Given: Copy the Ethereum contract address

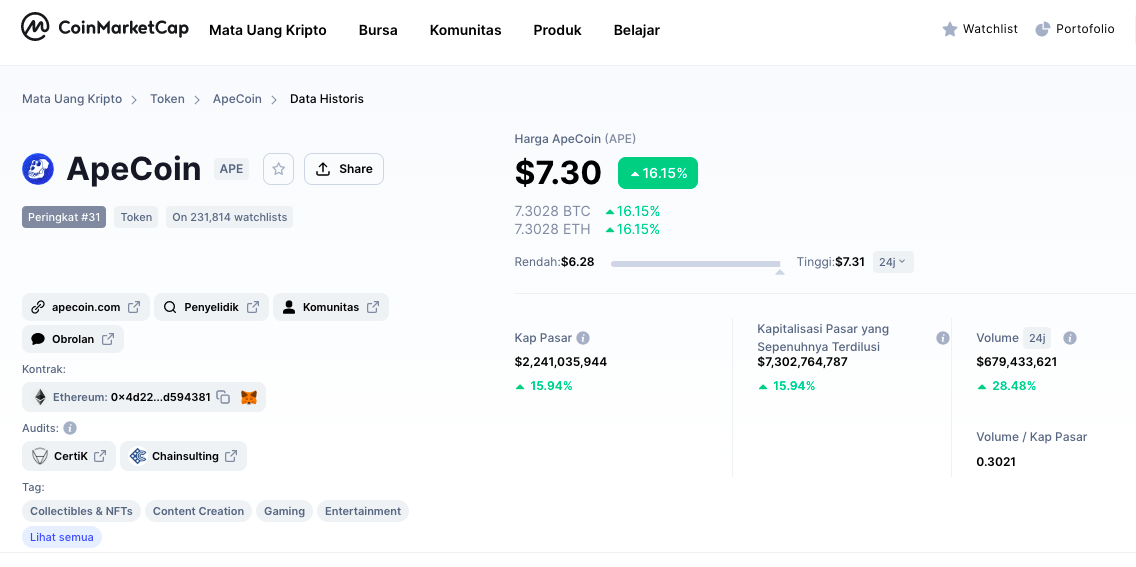Looking at the screenshot, I should tap(223, 397).
